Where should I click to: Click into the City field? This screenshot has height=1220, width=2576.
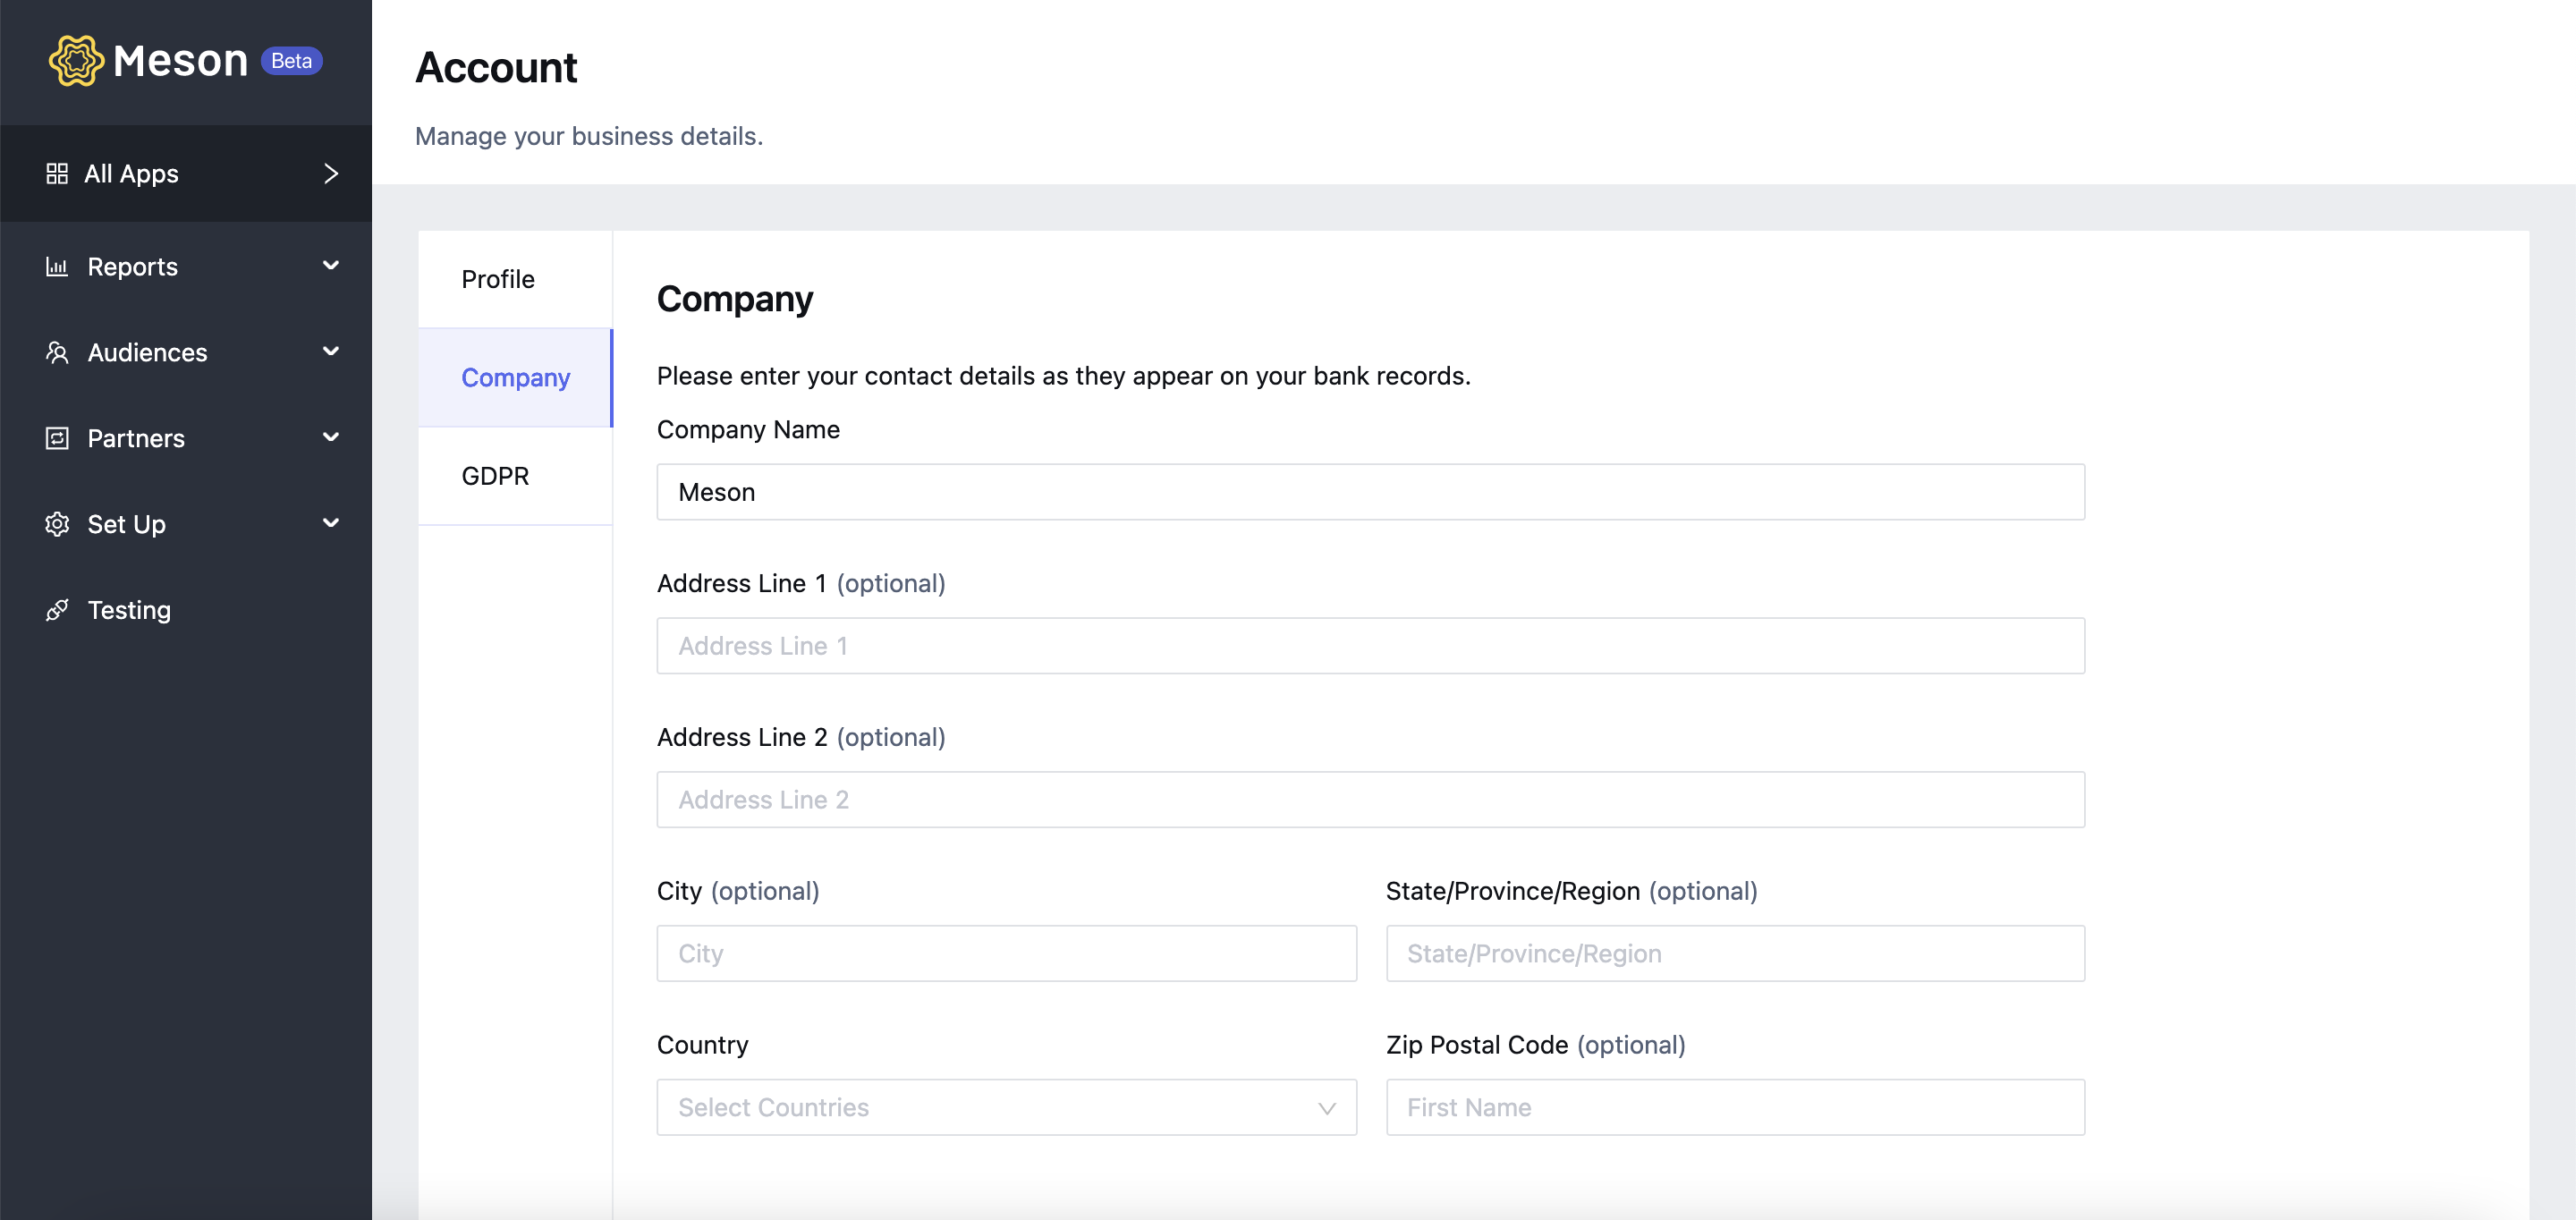pos(1006,953)
